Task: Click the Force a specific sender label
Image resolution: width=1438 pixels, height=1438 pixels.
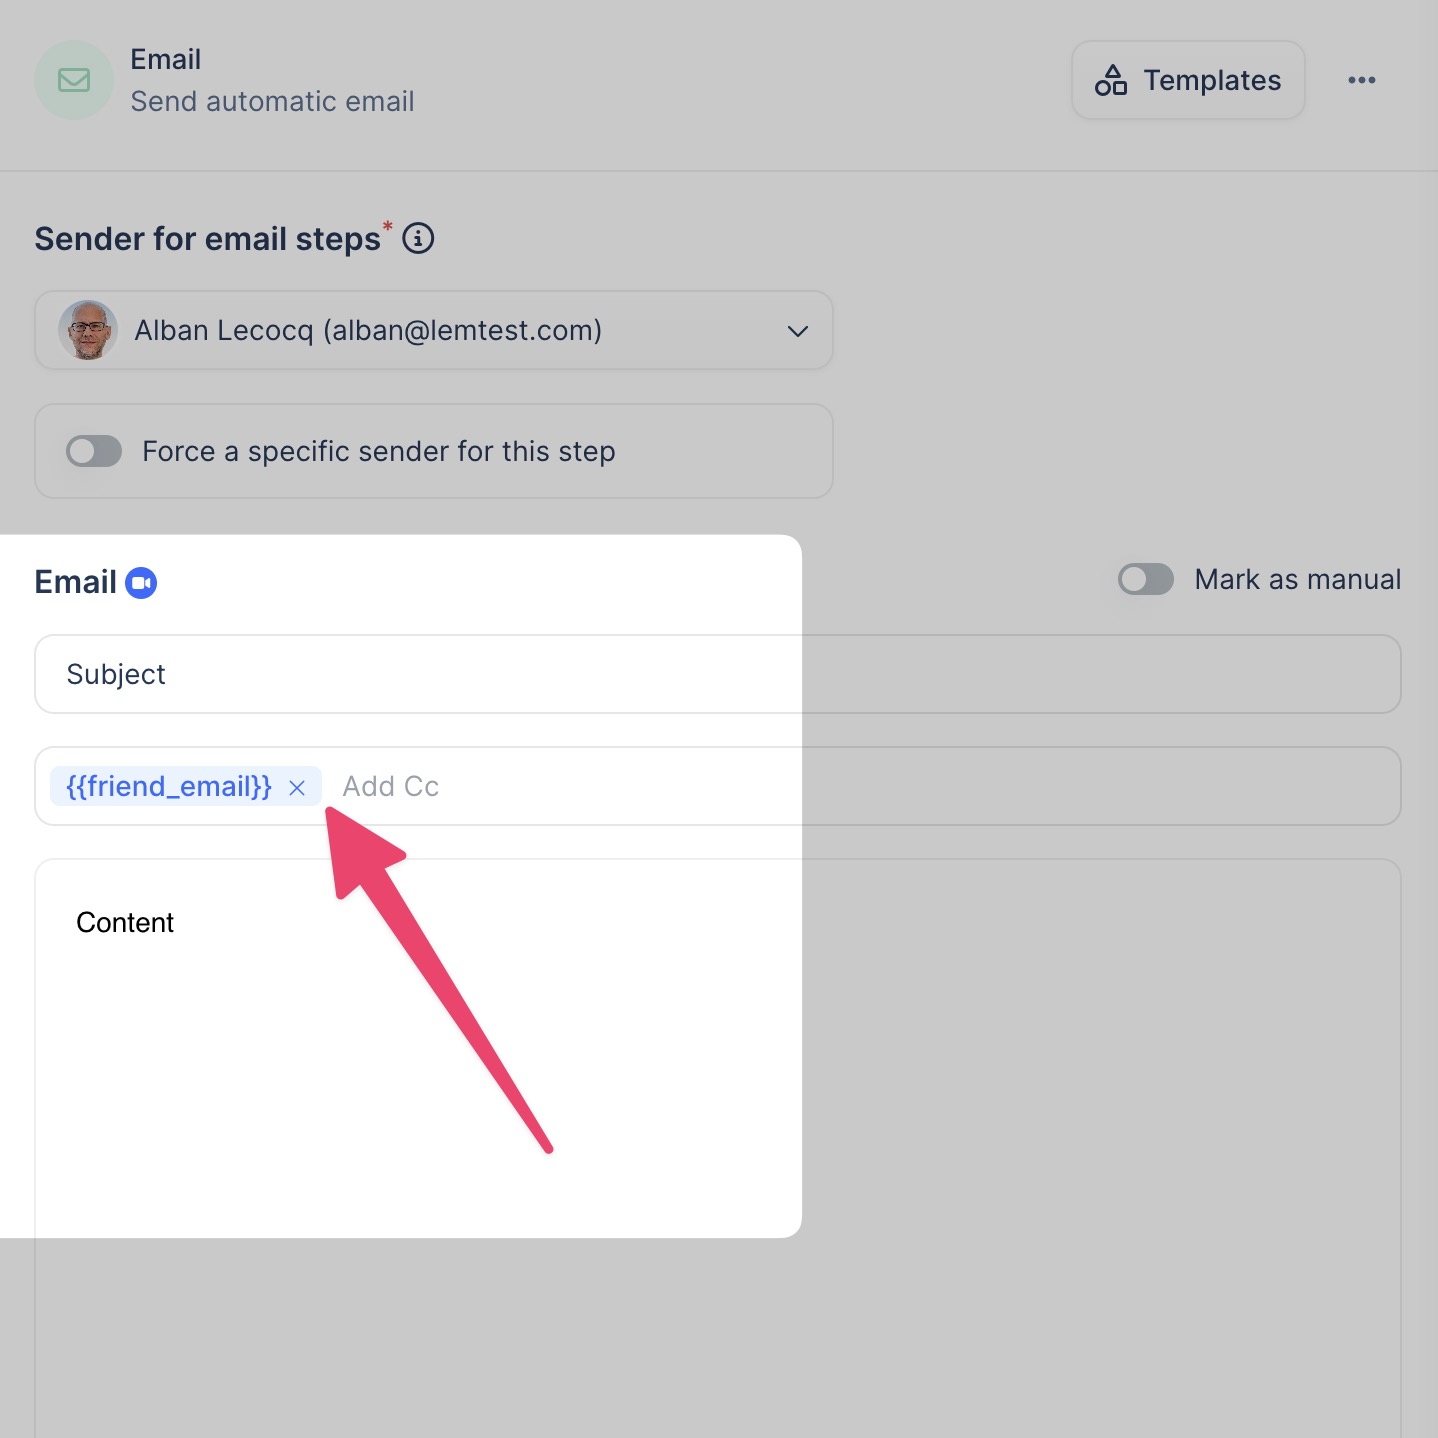Action: click(x=378, y=451)
